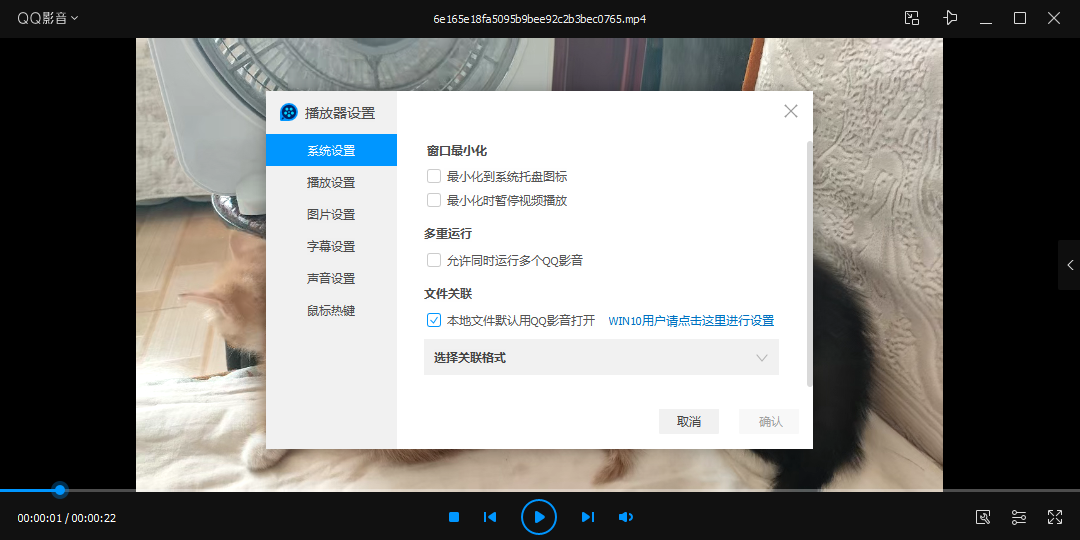Click the 窗口最小化 section heading
Image resolution: width=1080 pixels, height=540 pixels.
coord(457,151)
